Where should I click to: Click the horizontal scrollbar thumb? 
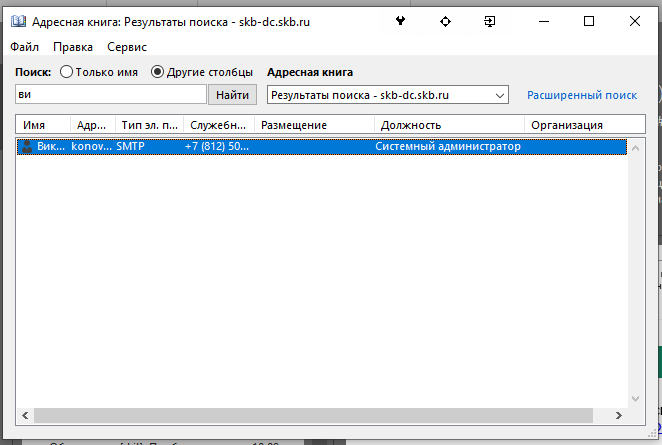click(313, 415)
